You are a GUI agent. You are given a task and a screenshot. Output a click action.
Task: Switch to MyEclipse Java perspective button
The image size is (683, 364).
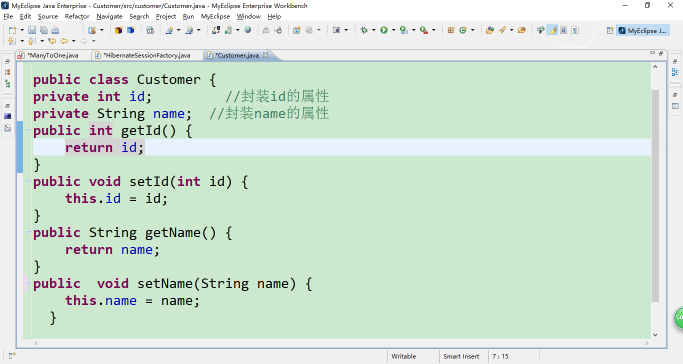click(x=642, y=30)
